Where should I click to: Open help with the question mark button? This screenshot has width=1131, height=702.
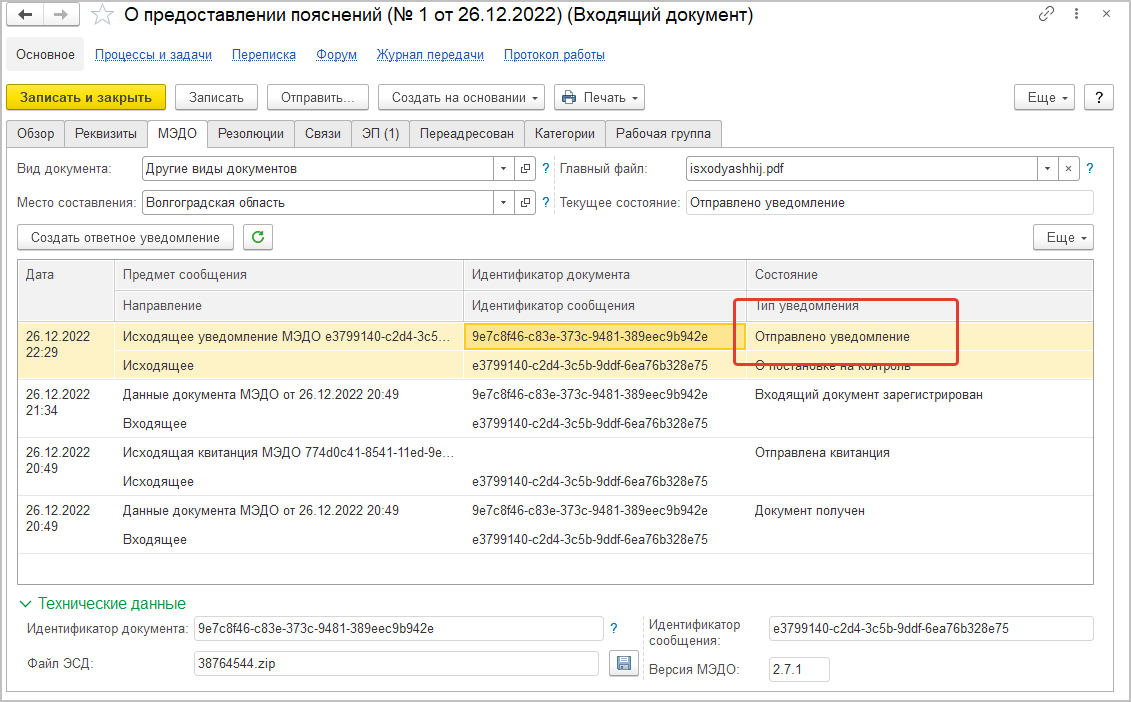pyautogui.click(x=1099, y=97)
